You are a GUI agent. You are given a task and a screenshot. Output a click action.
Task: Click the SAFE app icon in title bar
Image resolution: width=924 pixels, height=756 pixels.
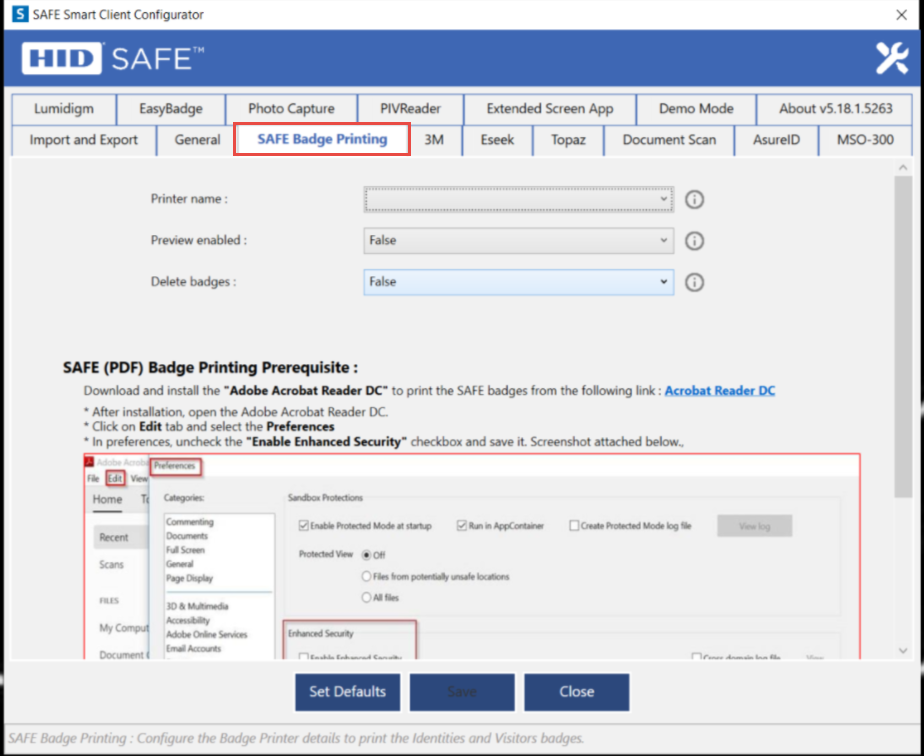(x=19, y=14)
